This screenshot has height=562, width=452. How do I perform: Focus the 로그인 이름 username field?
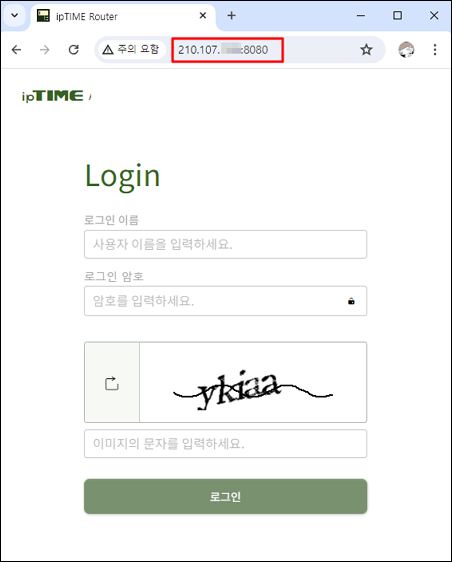click(225, 244)
